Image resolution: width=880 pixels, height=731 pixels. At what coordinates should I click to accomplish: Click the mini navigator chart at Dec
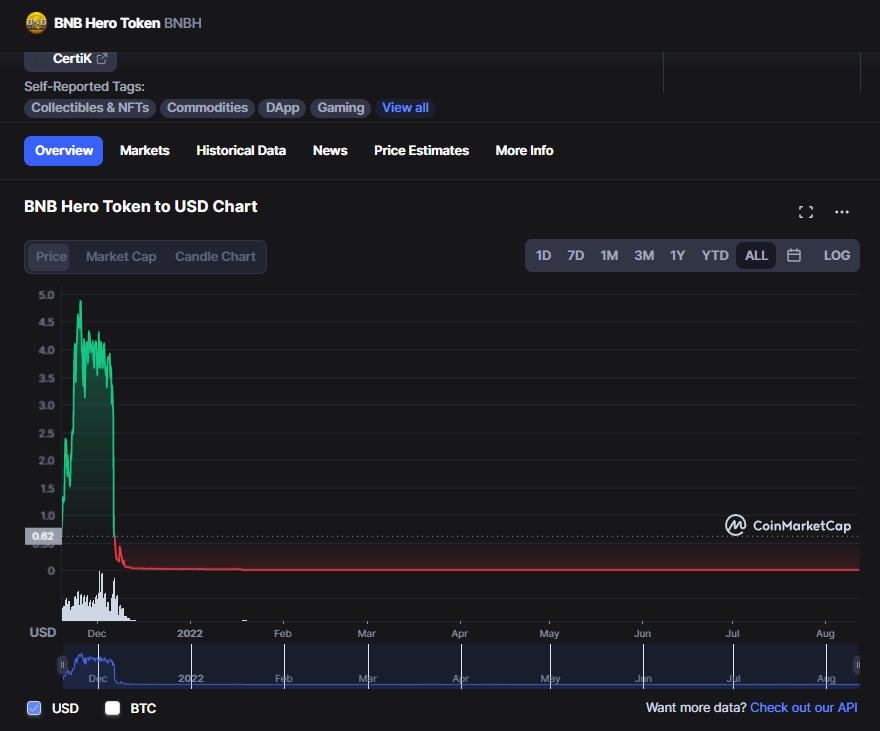pos(98,668)
